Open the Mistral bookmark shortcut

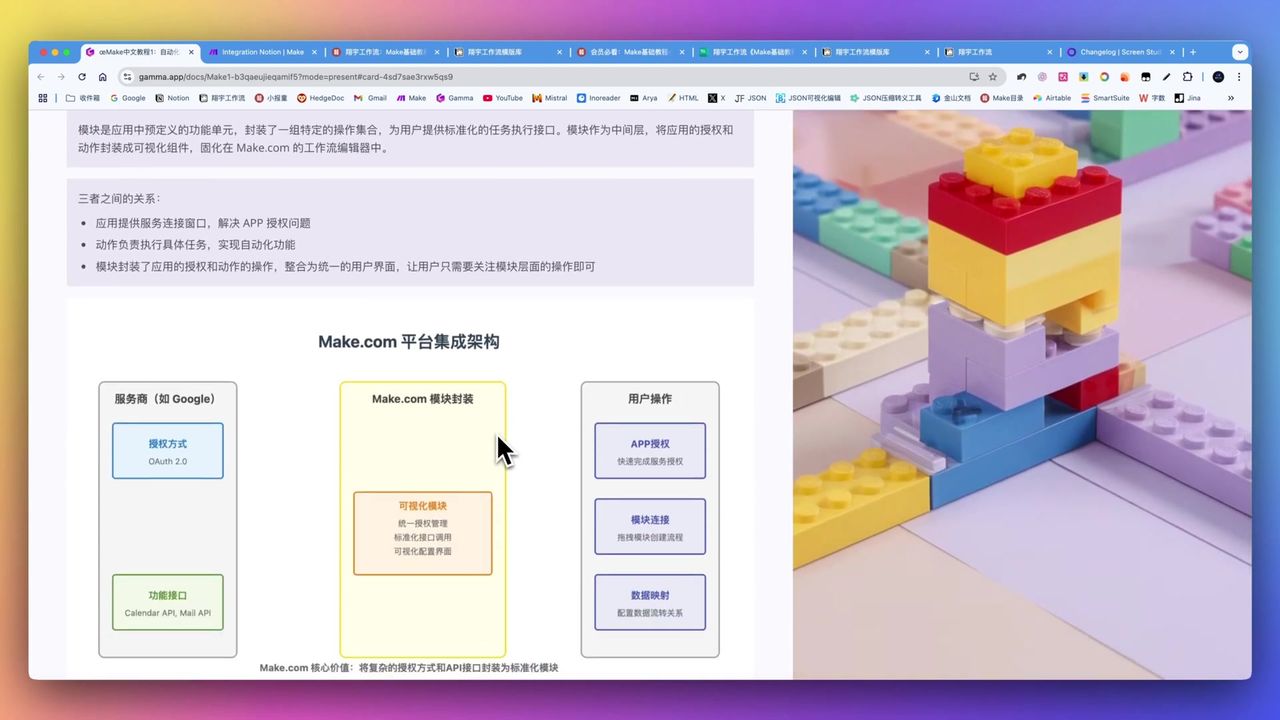click(551, 97)
